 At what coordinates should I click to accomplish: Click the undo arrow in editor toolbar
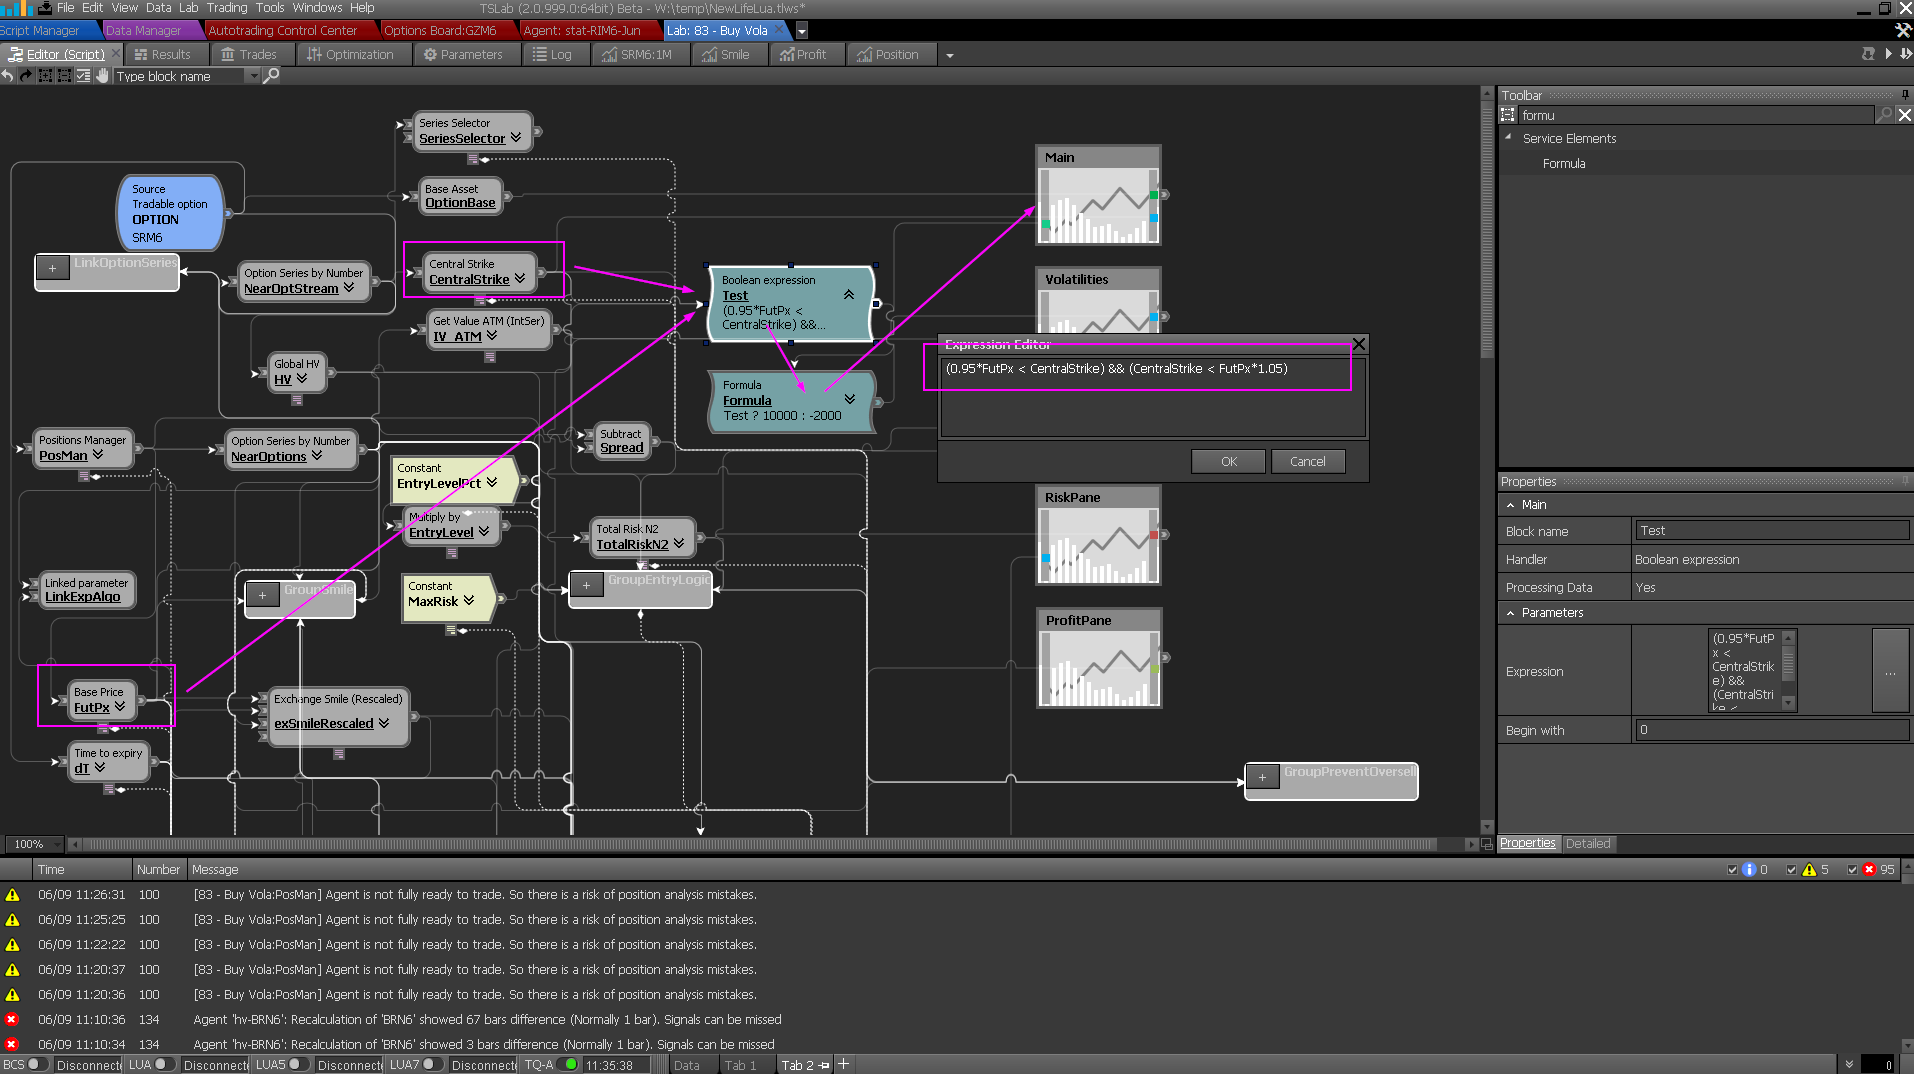8,76
